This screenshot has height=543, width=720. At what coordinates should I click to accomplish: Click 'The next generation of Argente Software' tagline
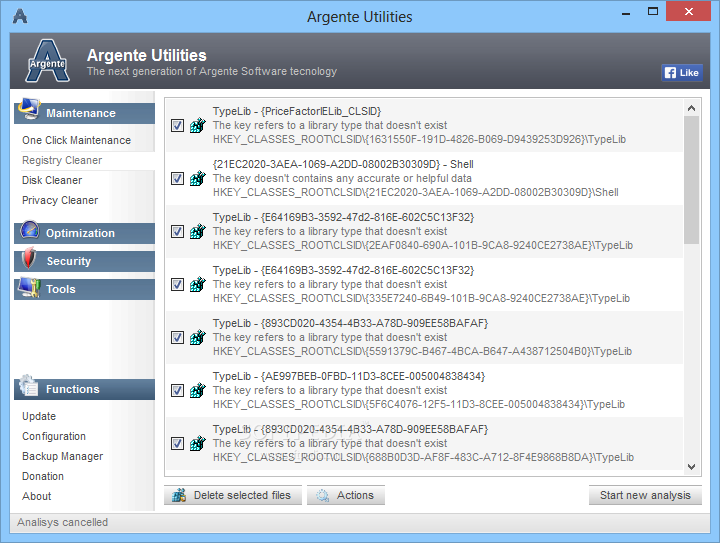click(x=212, y=71)
